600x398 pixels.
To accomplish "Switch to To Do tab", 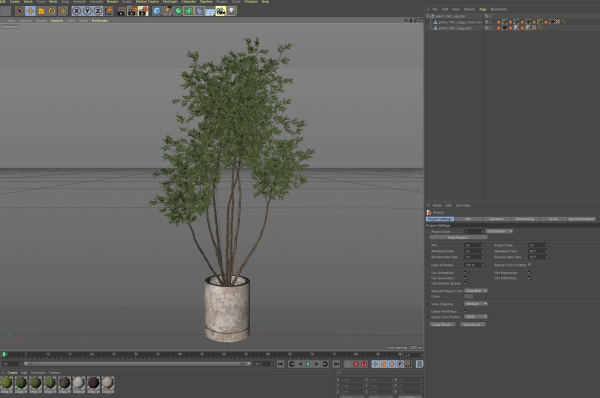I will [x=553, y=219].
